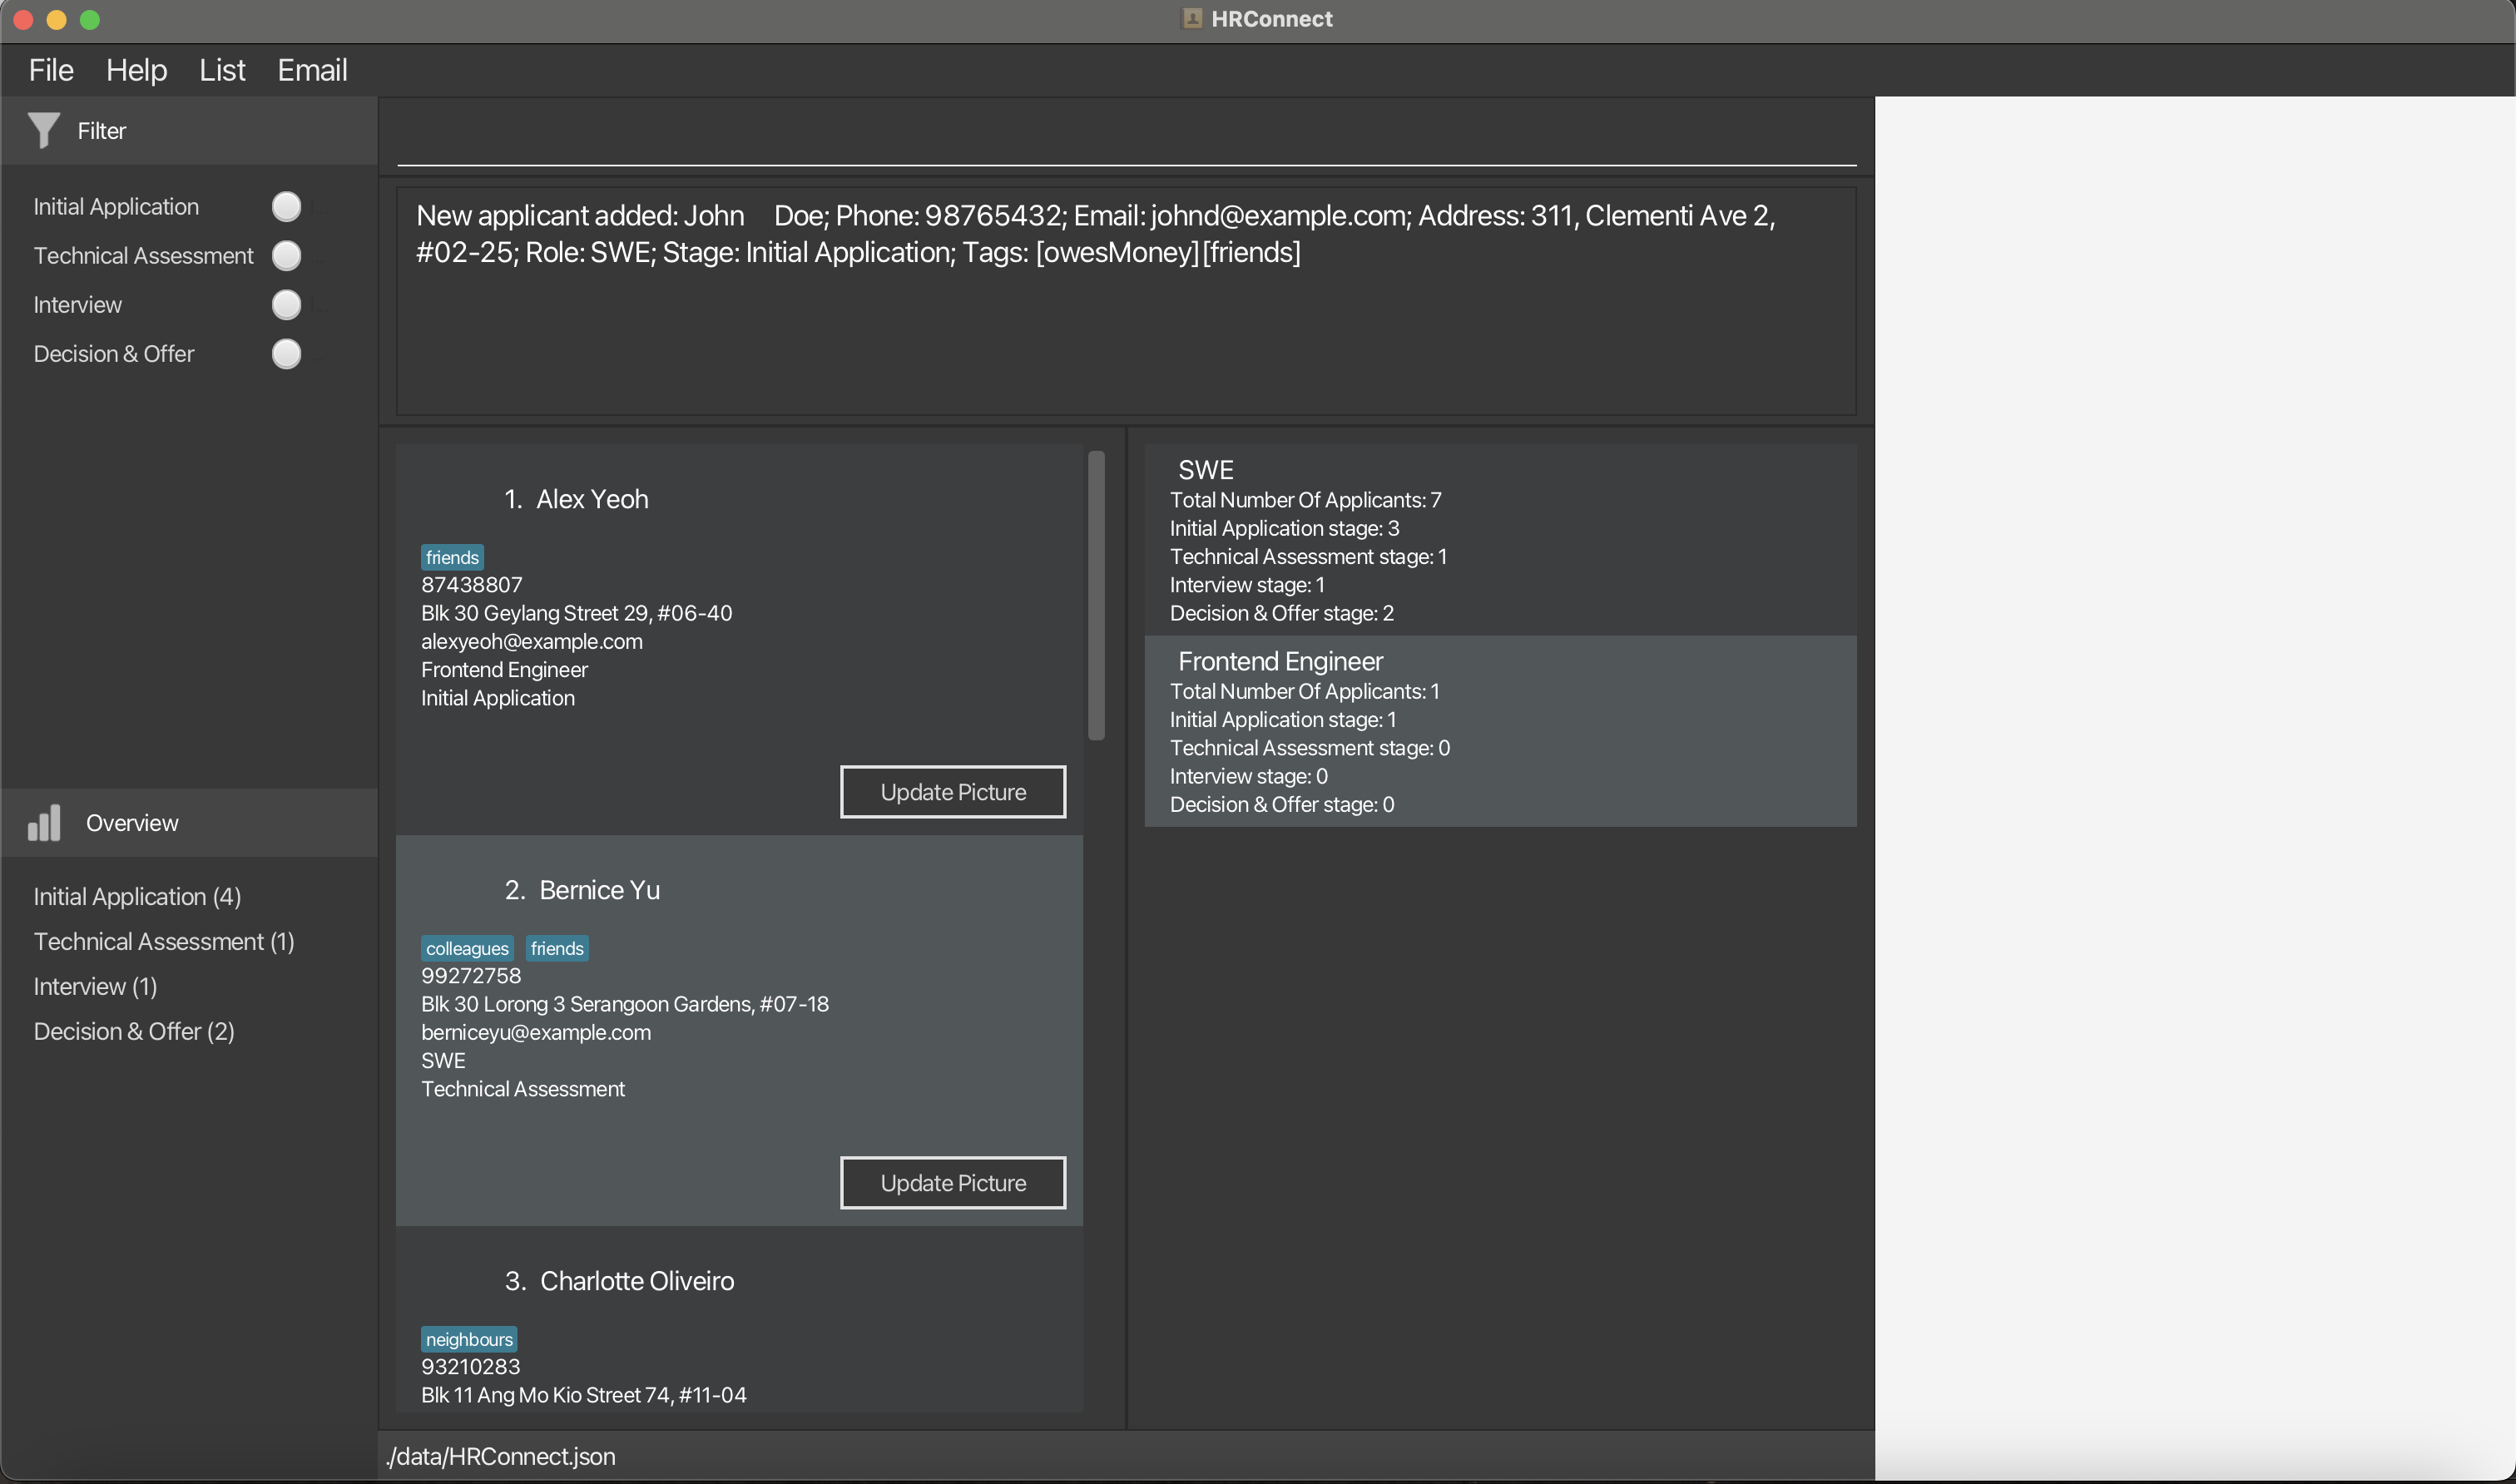This screenshot has height=1484, width=2516.
Task: Click Alex Yeoh's friends tag
Action: pos(452,557)
